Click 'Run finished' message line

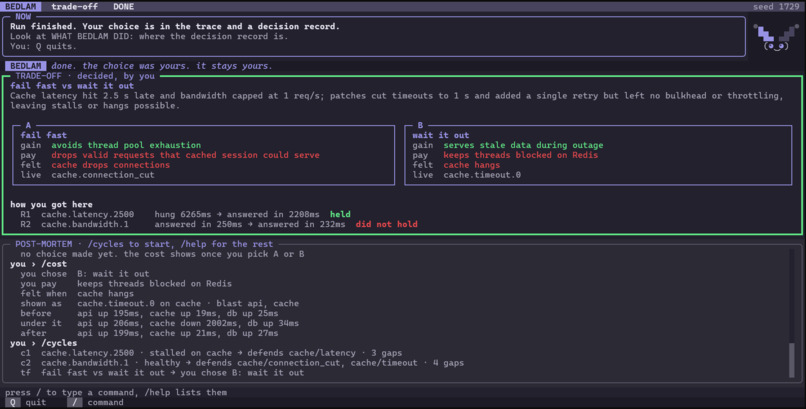pyautogui.click(x=175, y=26)
